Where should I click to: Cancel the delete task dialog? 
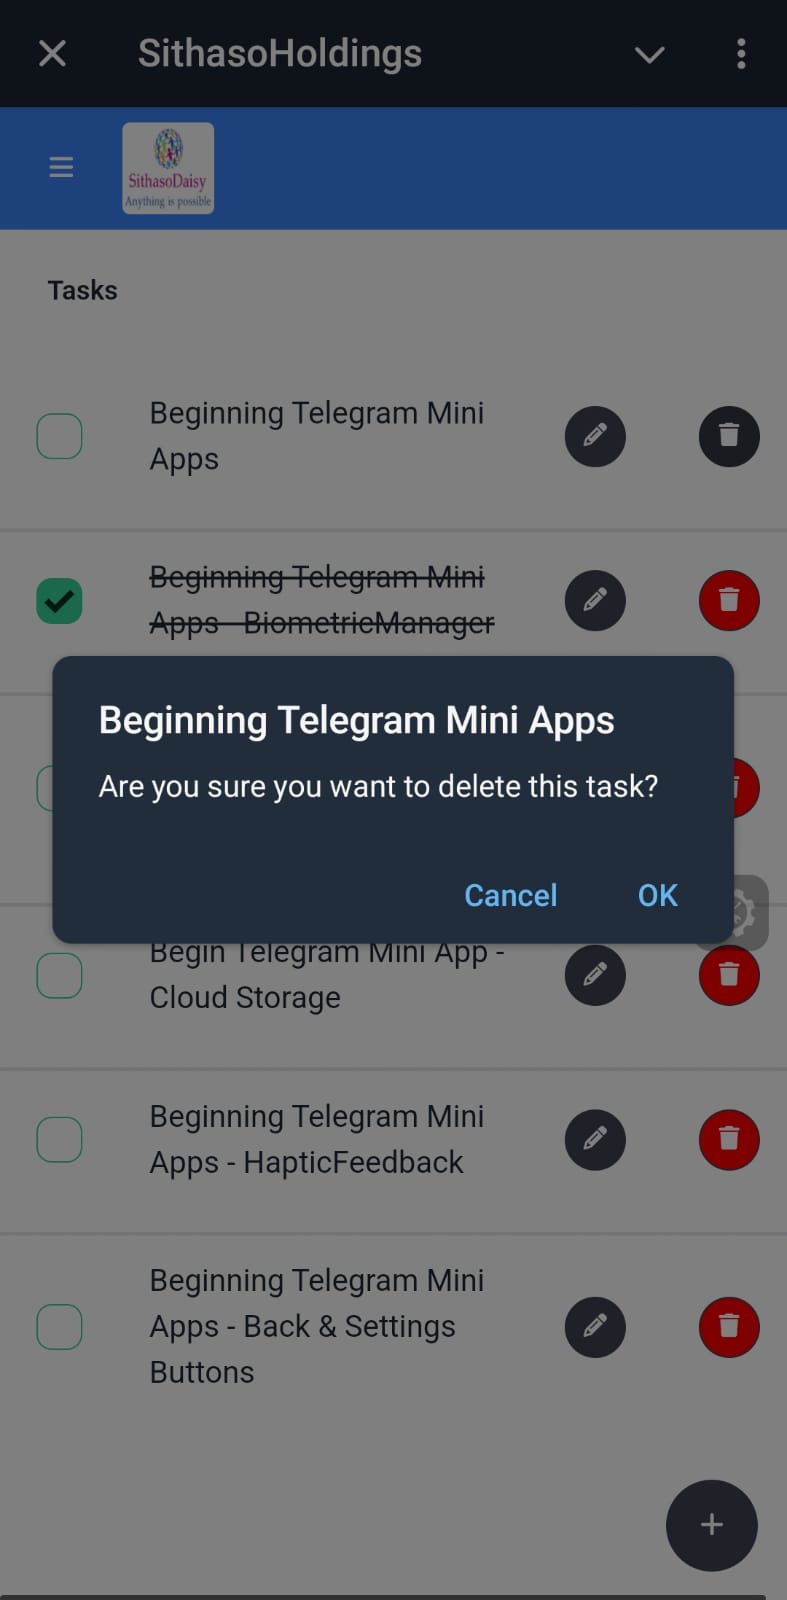coord(511,895)
